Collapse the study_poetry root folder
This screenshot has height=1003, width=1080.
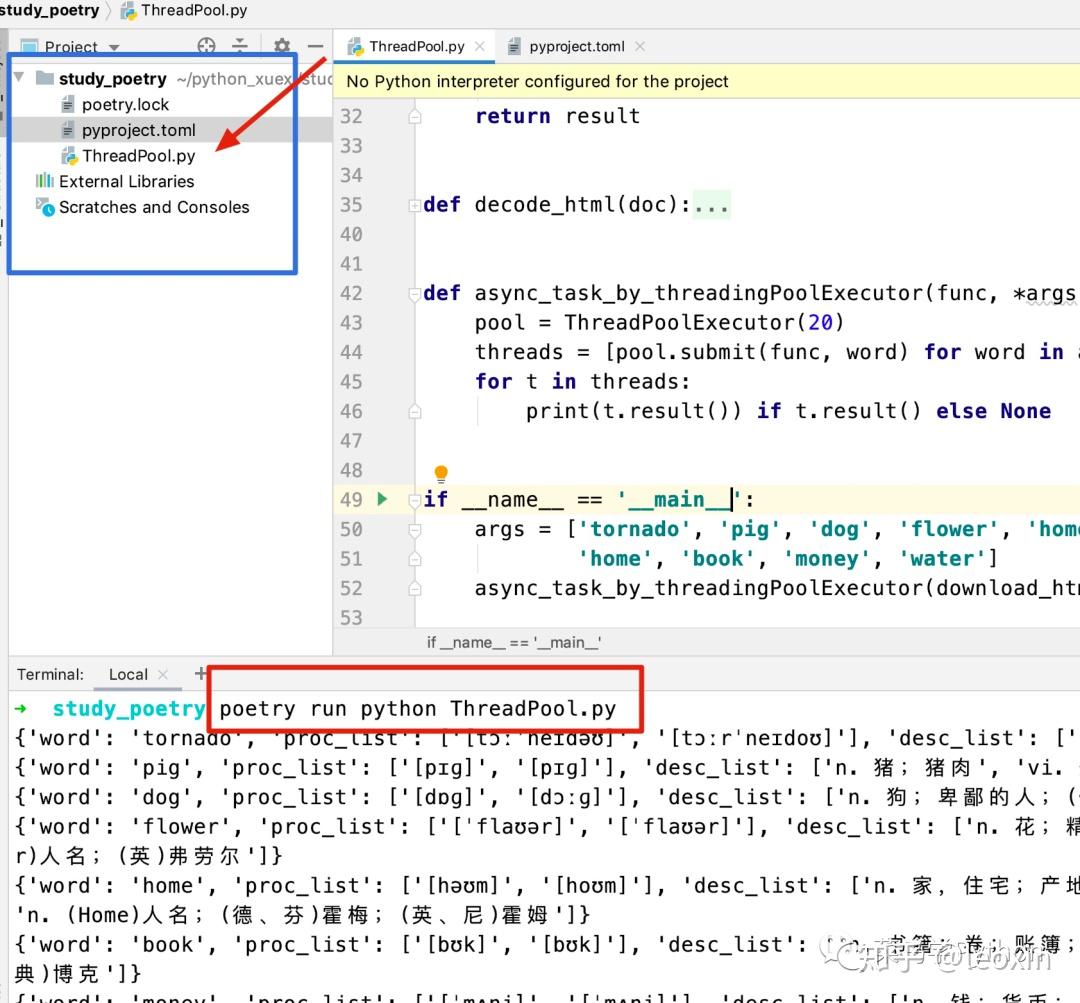click(19, 77)
